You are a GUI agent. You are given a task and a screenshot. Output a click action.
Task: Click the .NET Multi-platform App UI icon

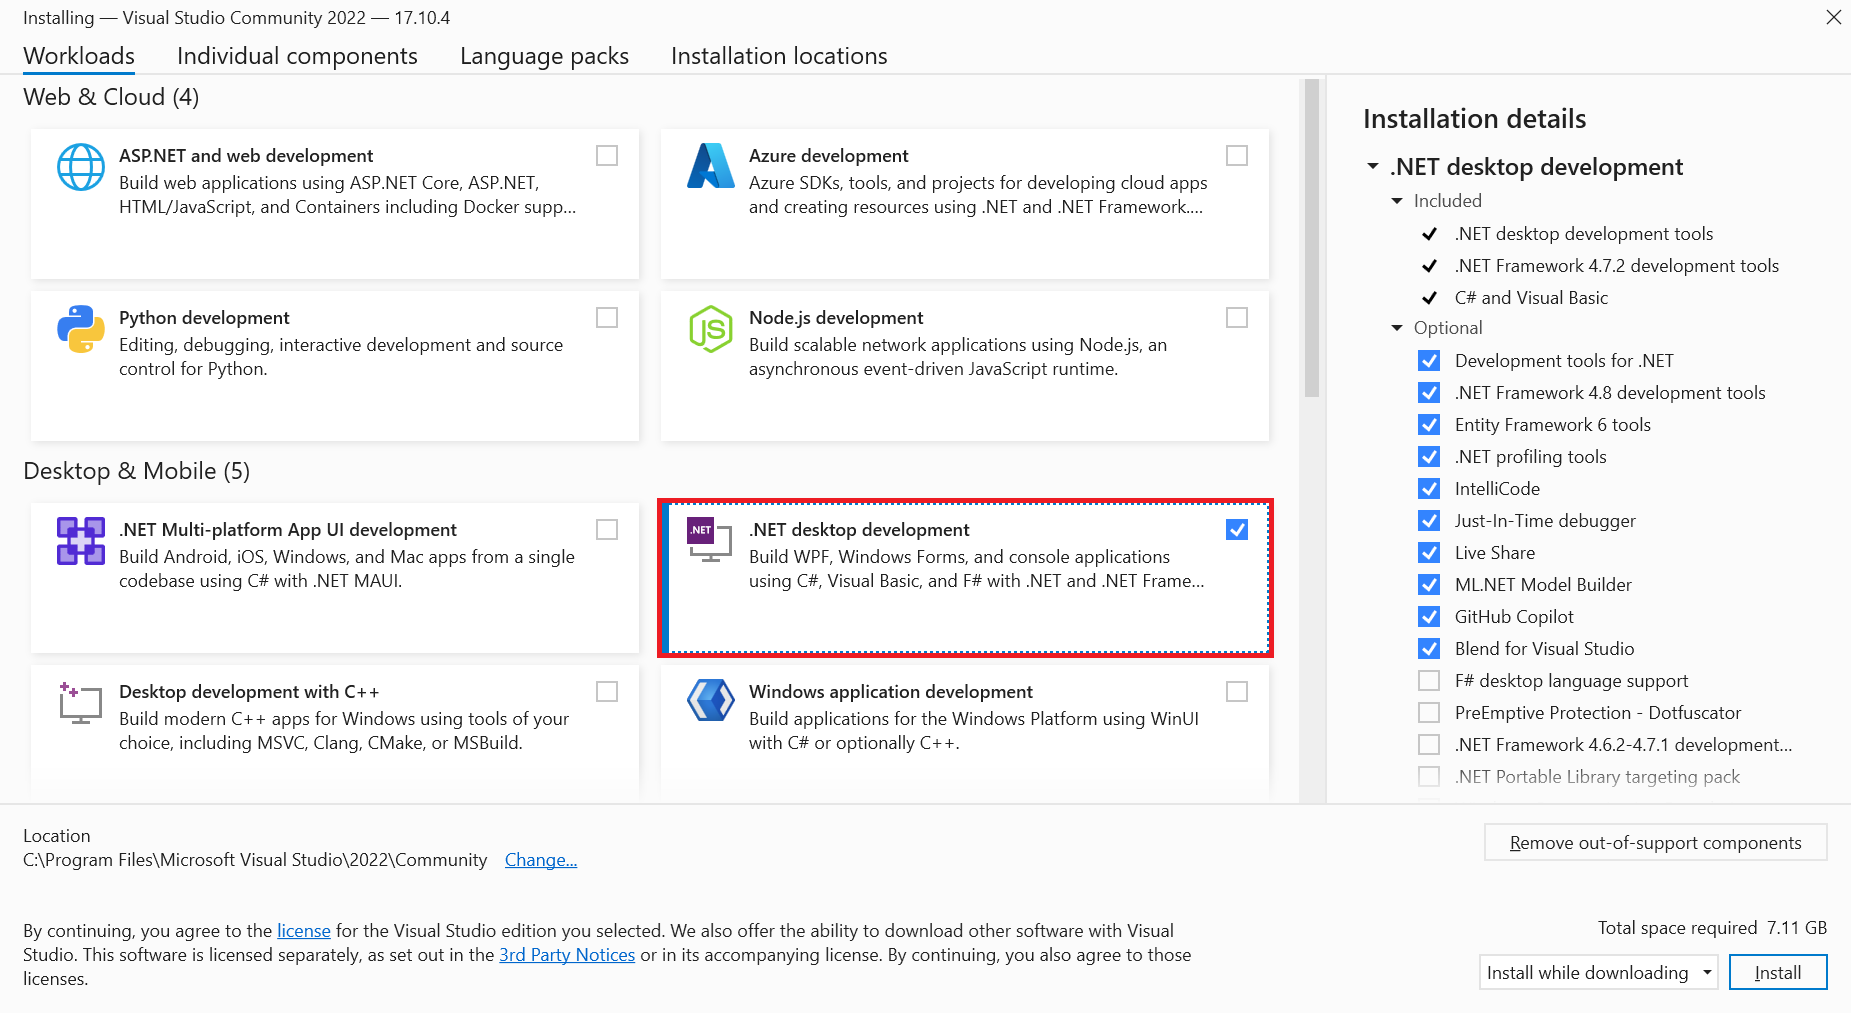tap(80, 541)
